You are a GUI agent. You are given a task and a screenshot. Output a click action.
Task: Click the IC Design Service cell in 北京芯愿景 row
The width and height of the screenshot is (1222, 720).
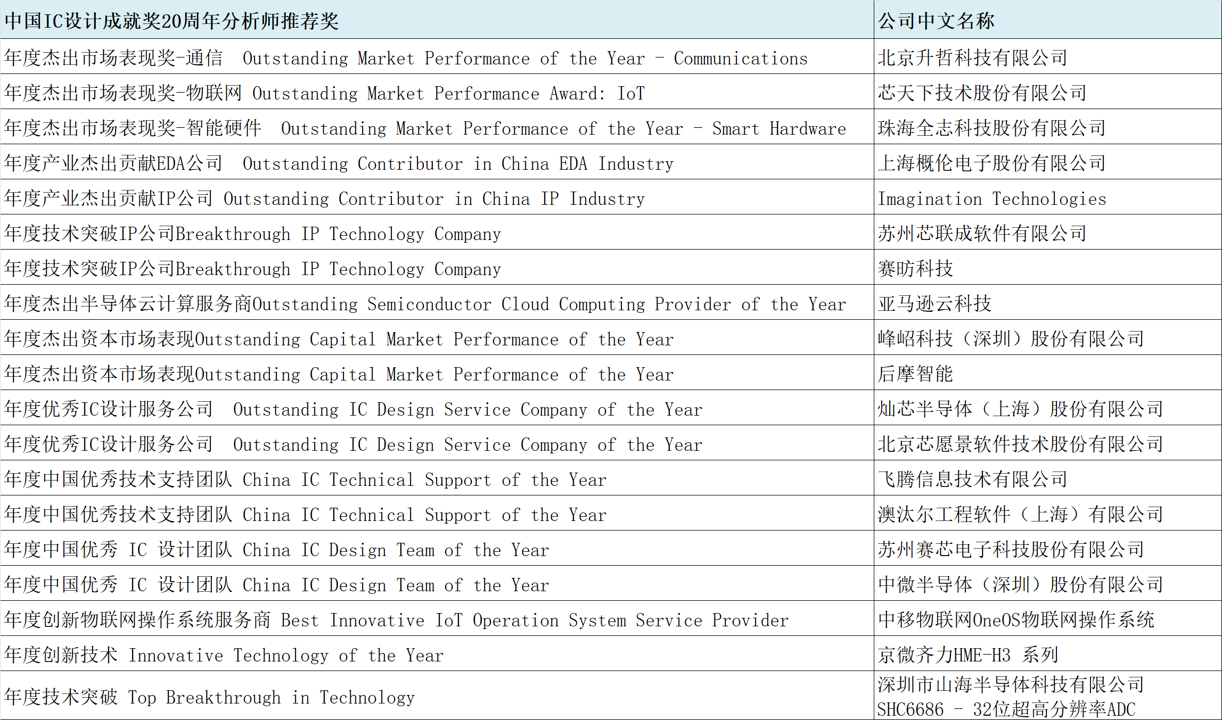point(437,443)
